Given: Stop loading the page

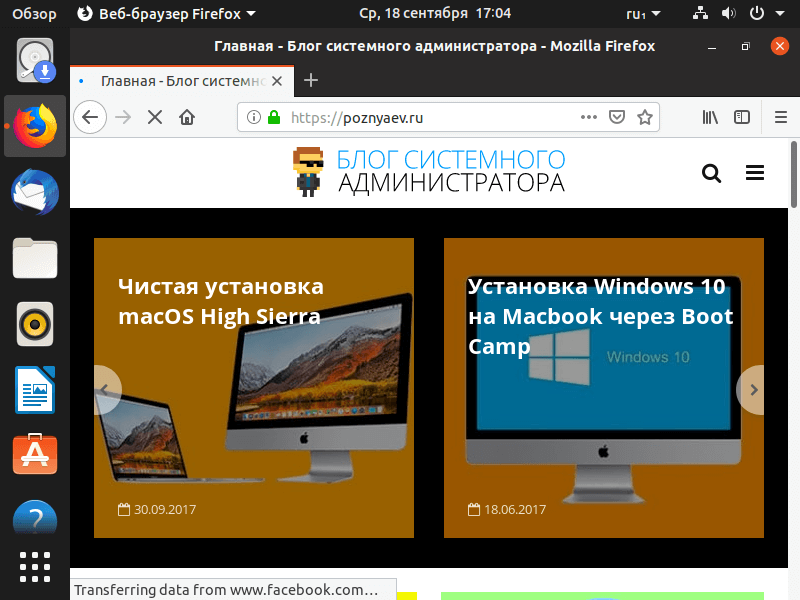Looking at the screenshot, I should (x=155, y=117).
